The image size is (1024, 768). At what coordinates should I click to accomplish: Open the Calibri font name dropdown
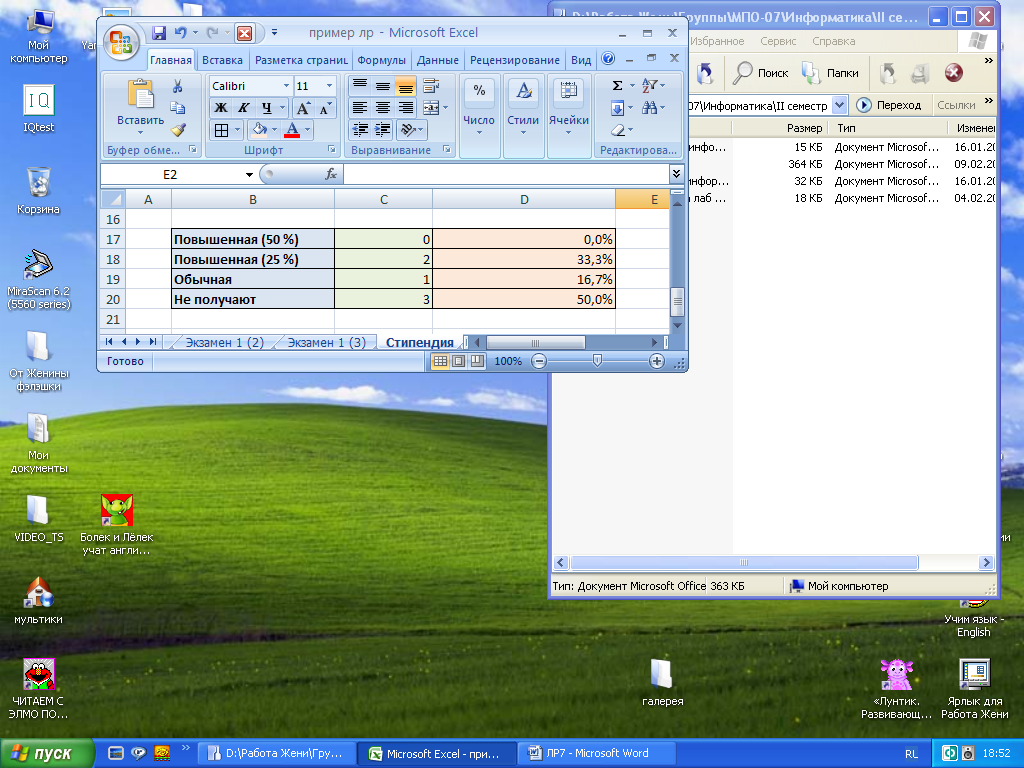click(286, 86)
